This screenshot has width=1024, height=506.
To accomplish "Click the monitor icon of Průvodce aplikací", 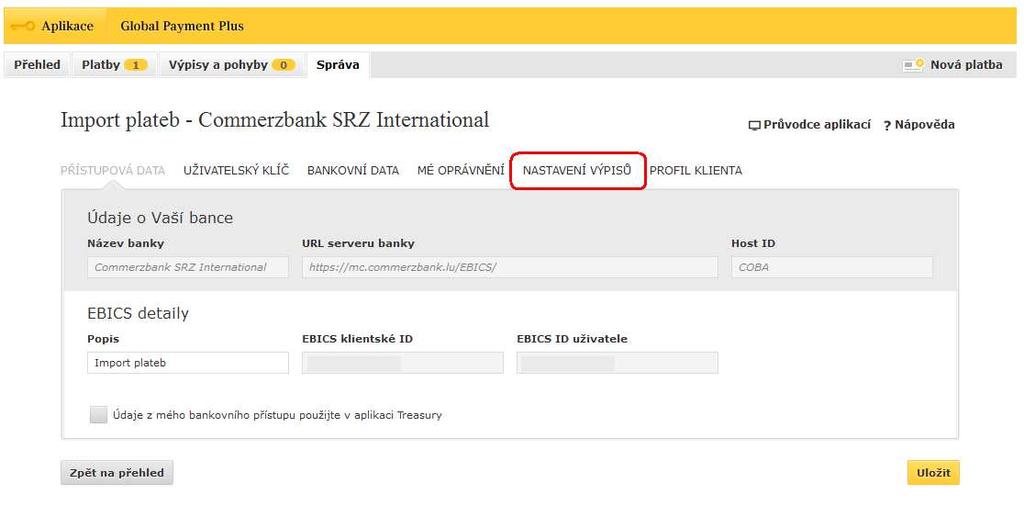I will tap(754, 125).
